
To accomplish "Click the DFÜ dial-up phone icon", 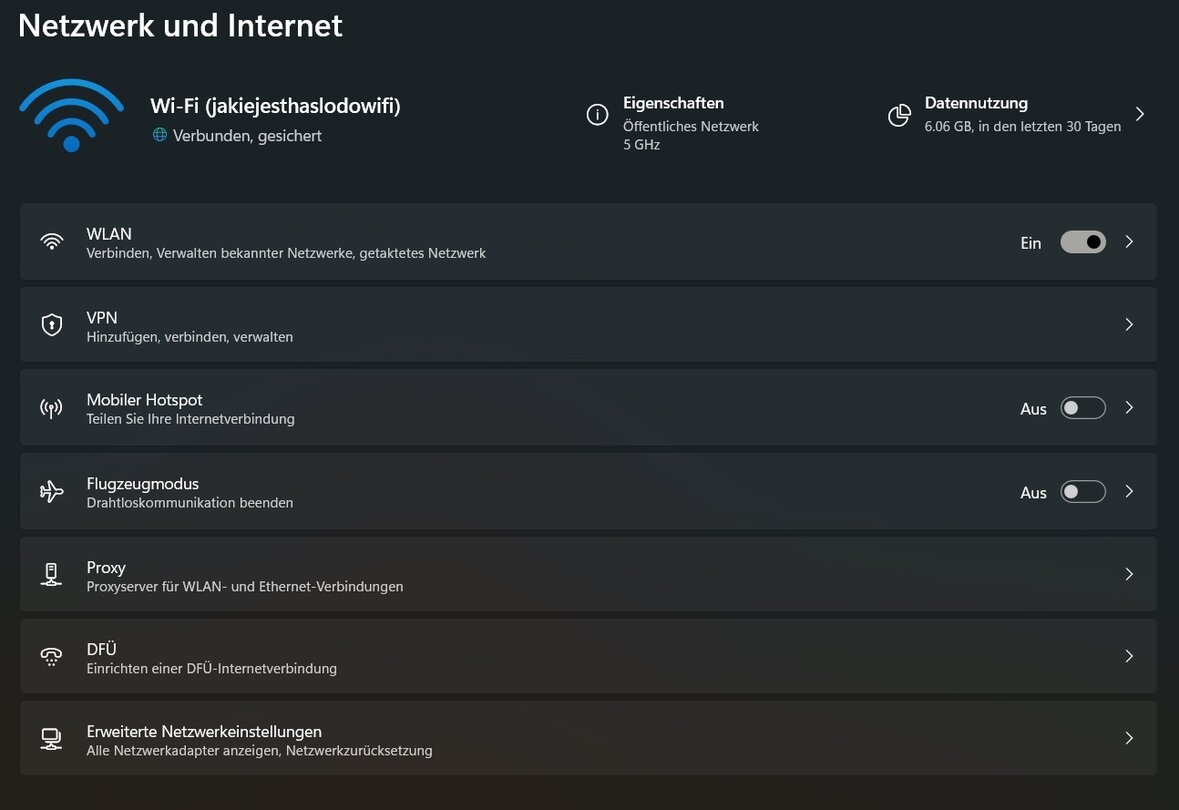I will [51, 657].
